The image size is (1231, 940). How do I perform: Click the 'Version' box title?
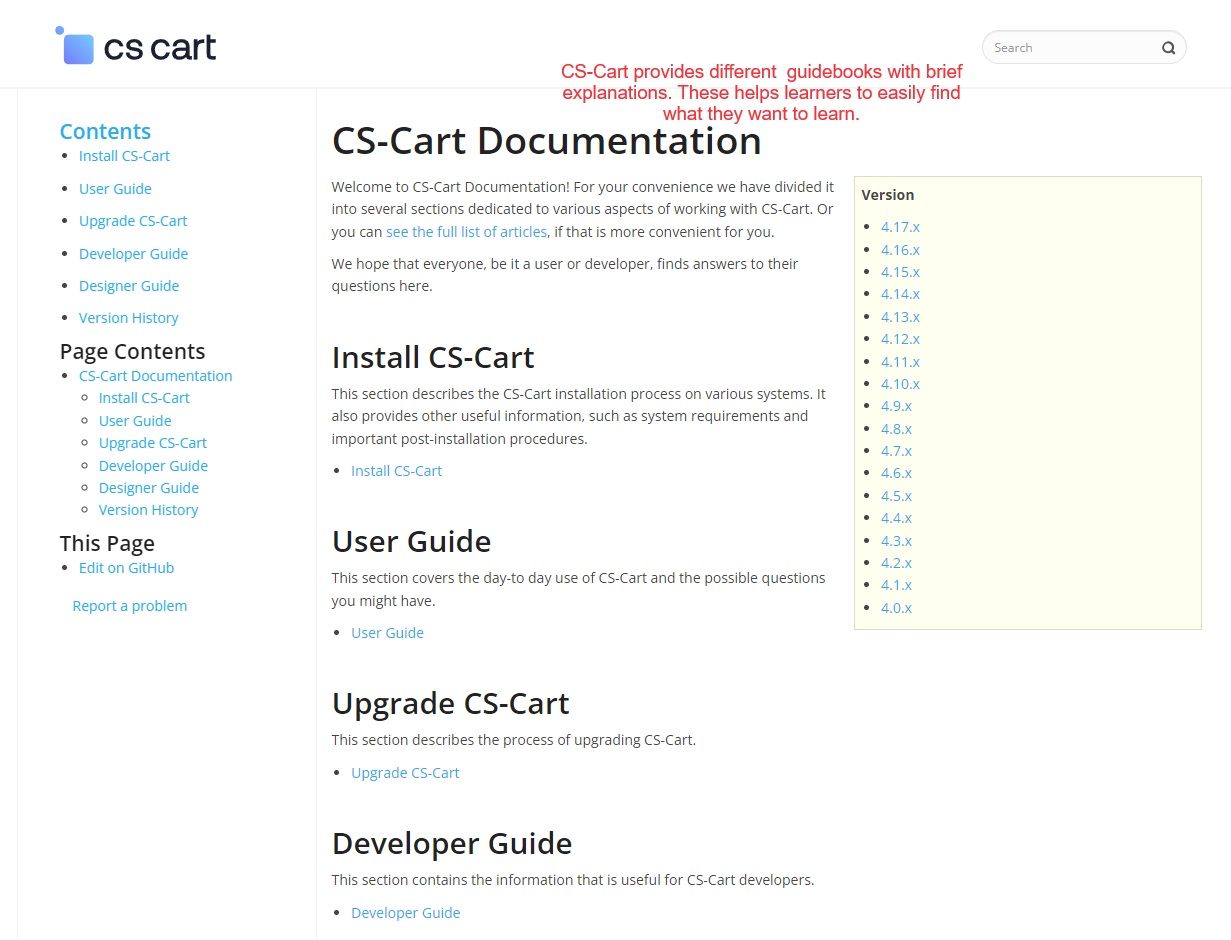(888, 195)
